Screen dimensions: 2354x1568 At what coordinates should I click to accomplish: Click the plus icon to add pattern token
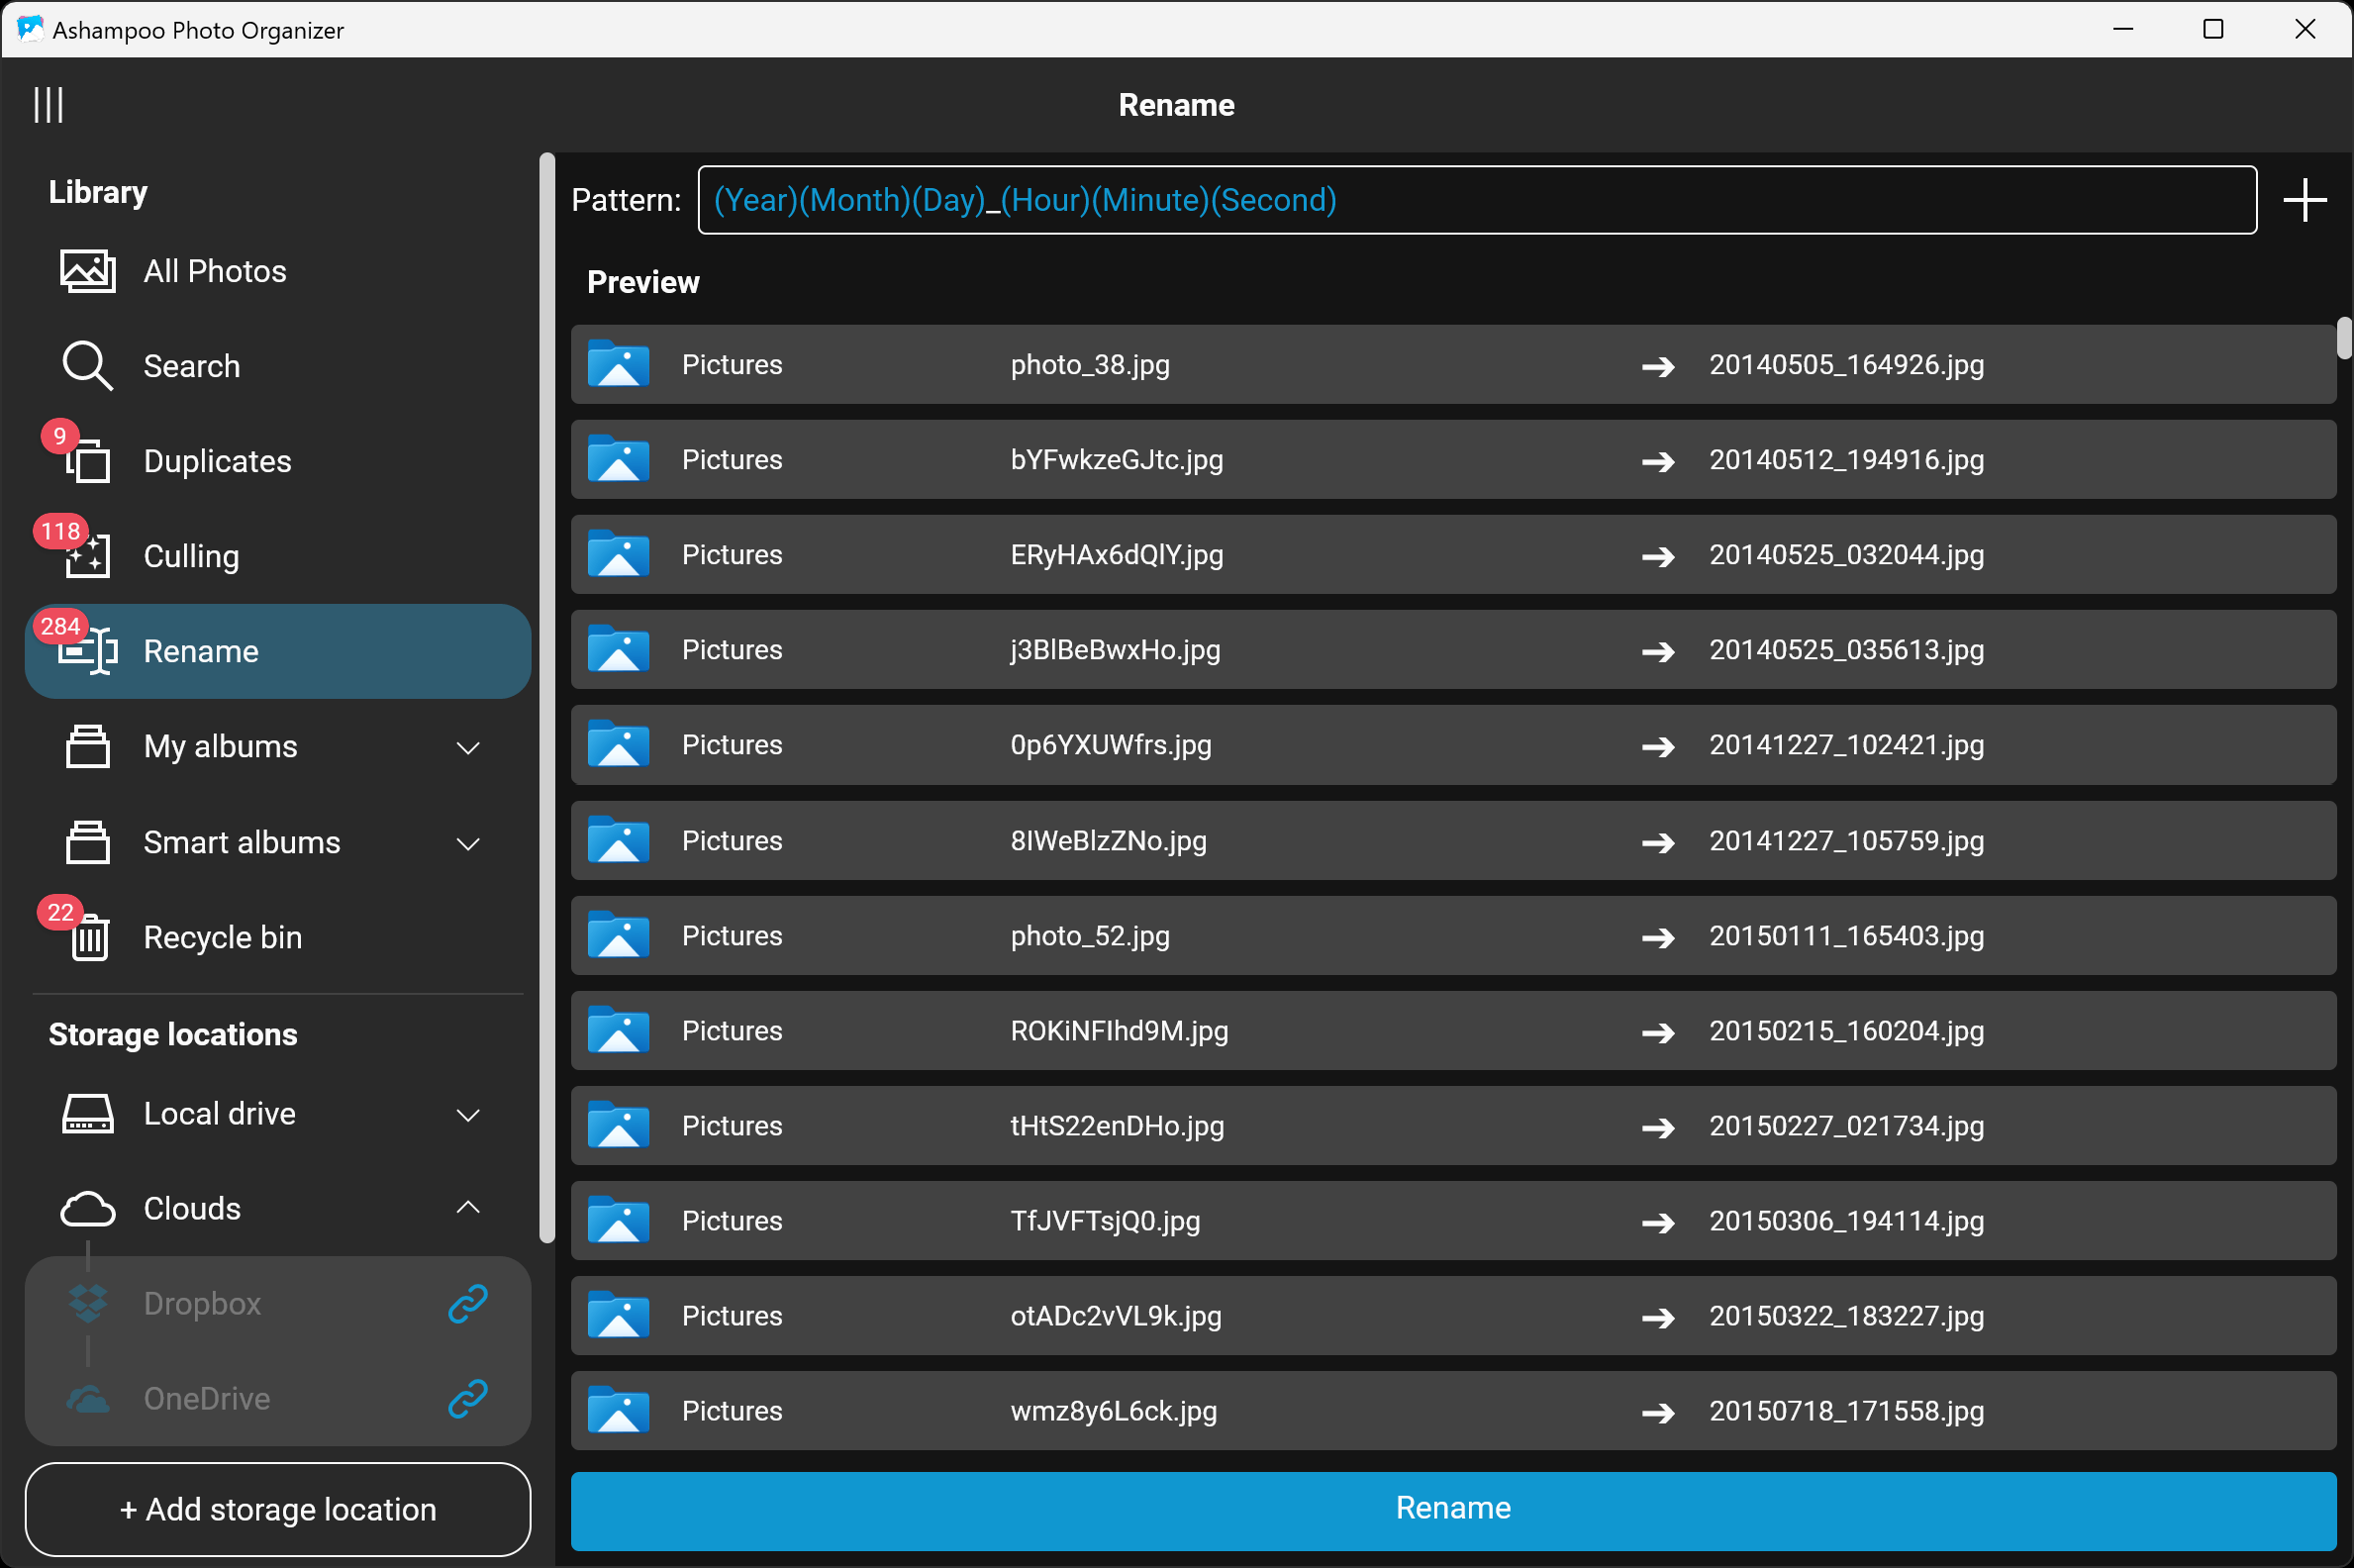coord(2305,200)
